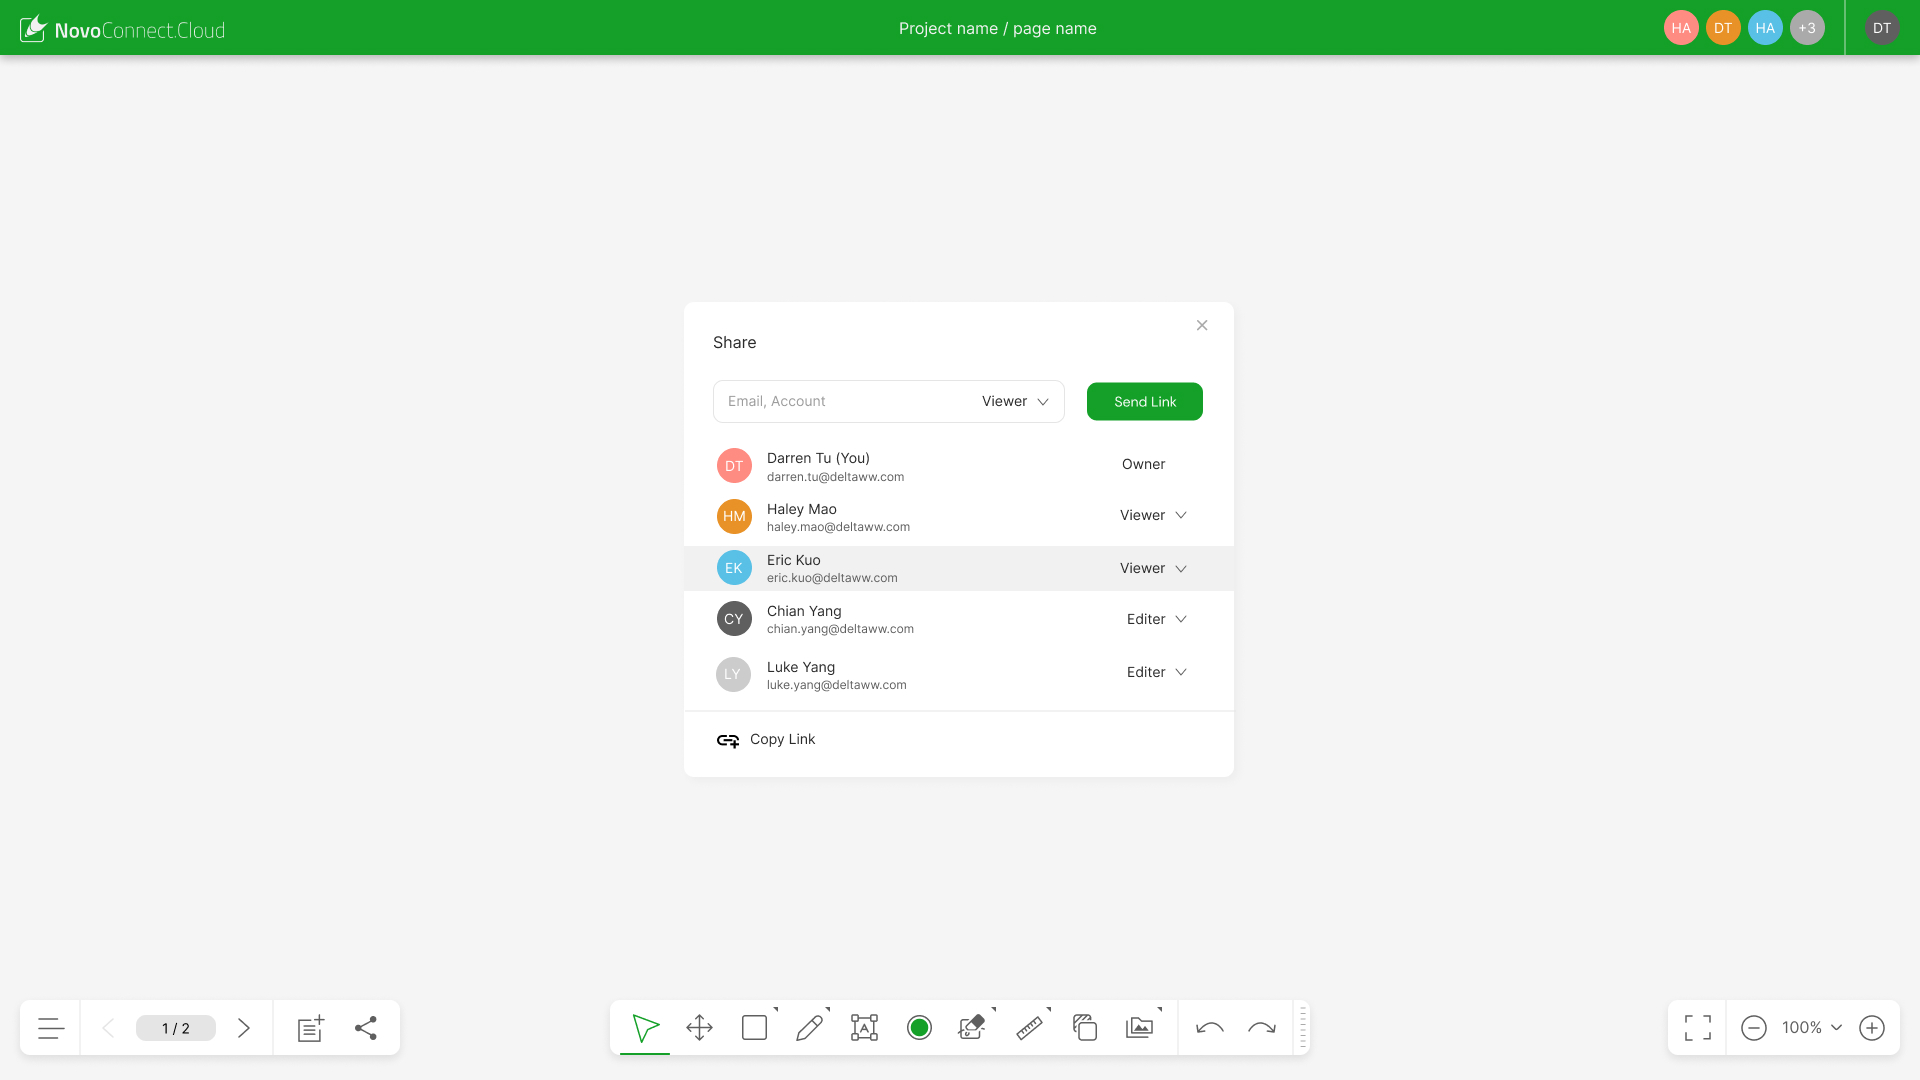Expand Chian Yang's Editer role dropdown
Image resolution: width=1920 pixels, height=1080 pixels.
pos(1156,619)
